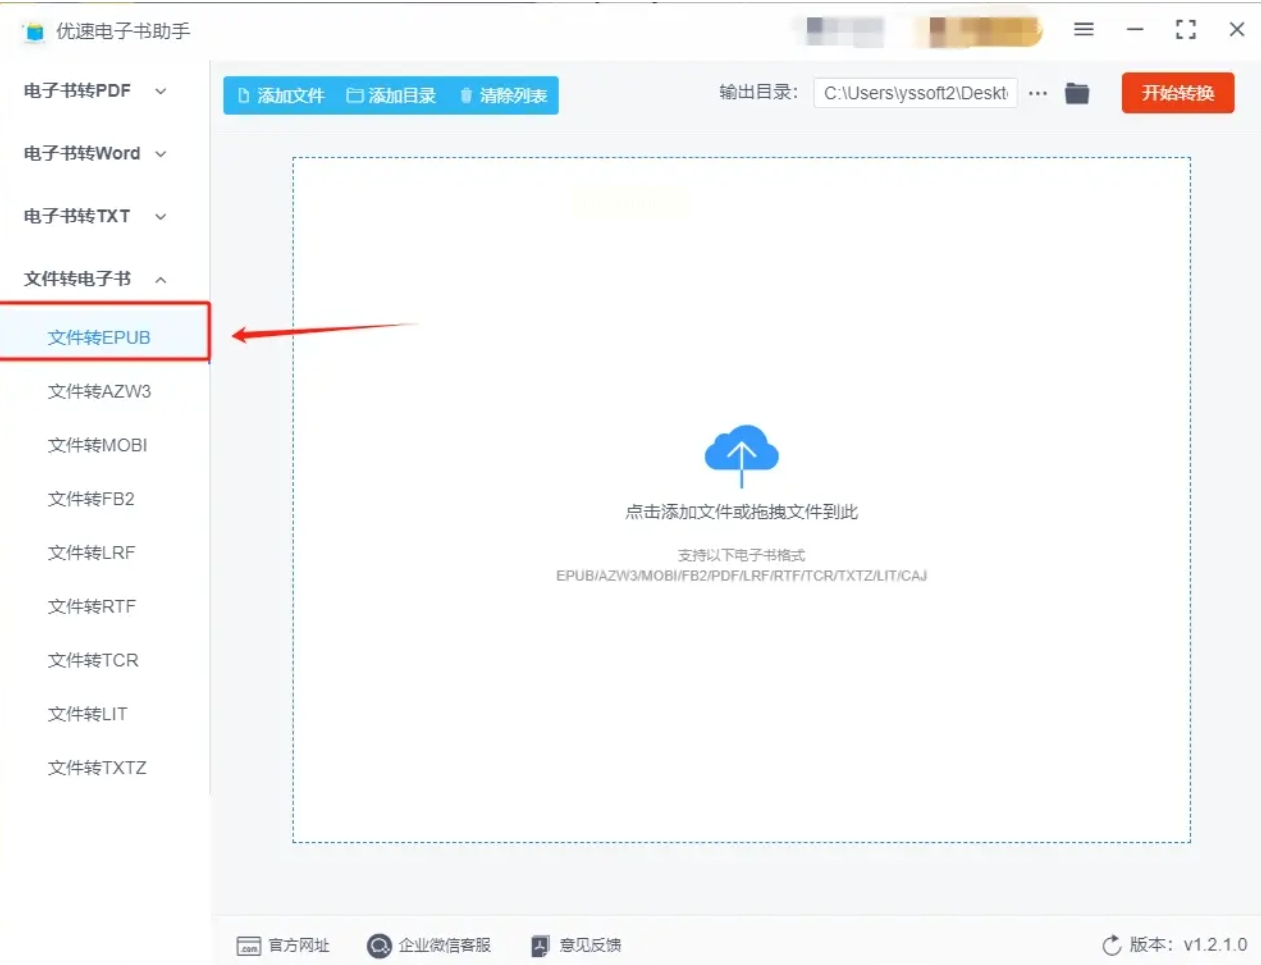Click the add directory folder icon

pos(354,96)
